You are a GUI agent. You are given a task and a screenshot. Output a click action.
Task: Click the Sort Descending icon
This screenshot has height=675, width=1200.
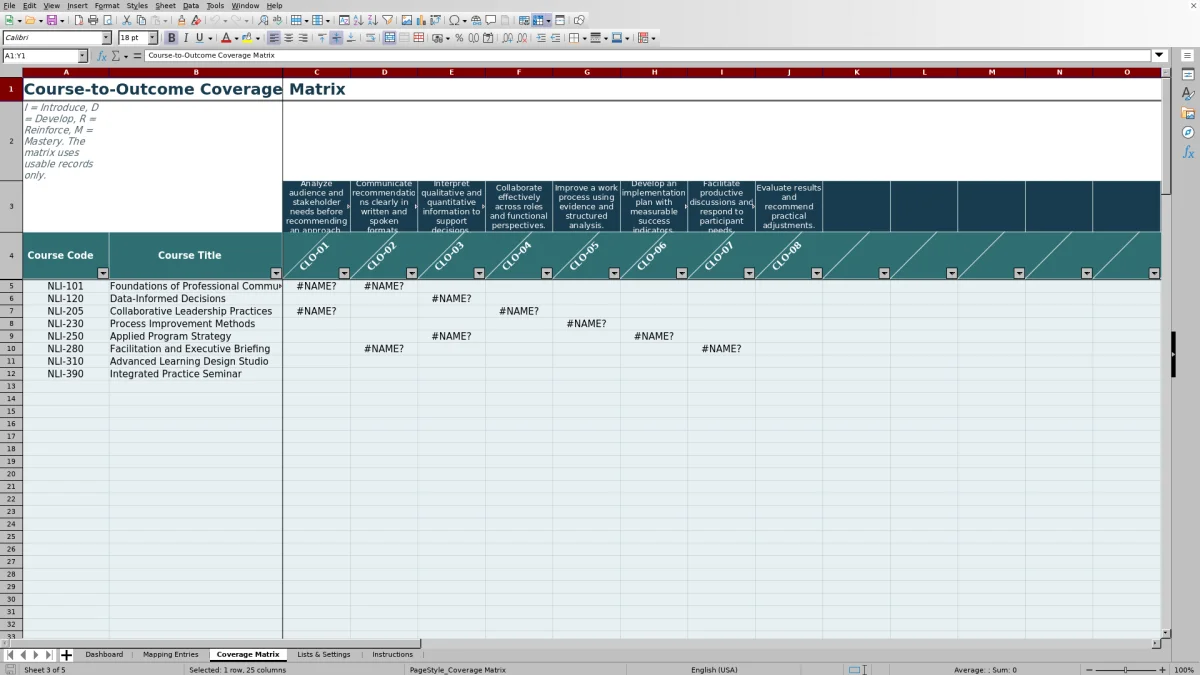(372, 20)
